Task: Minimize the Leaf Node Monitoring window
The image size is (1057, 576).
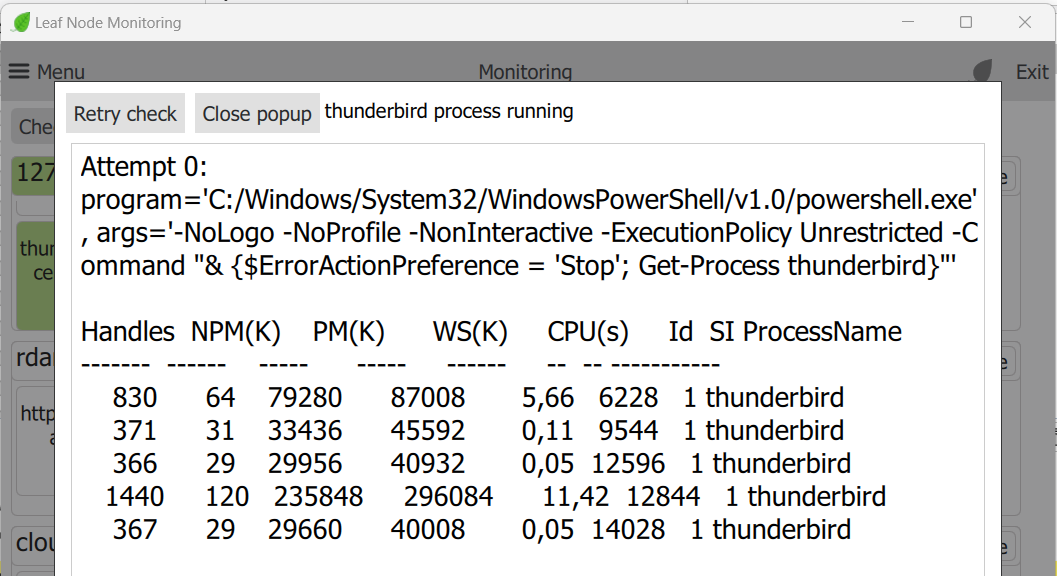Action: pyautogui.click(x=908, y=22)
